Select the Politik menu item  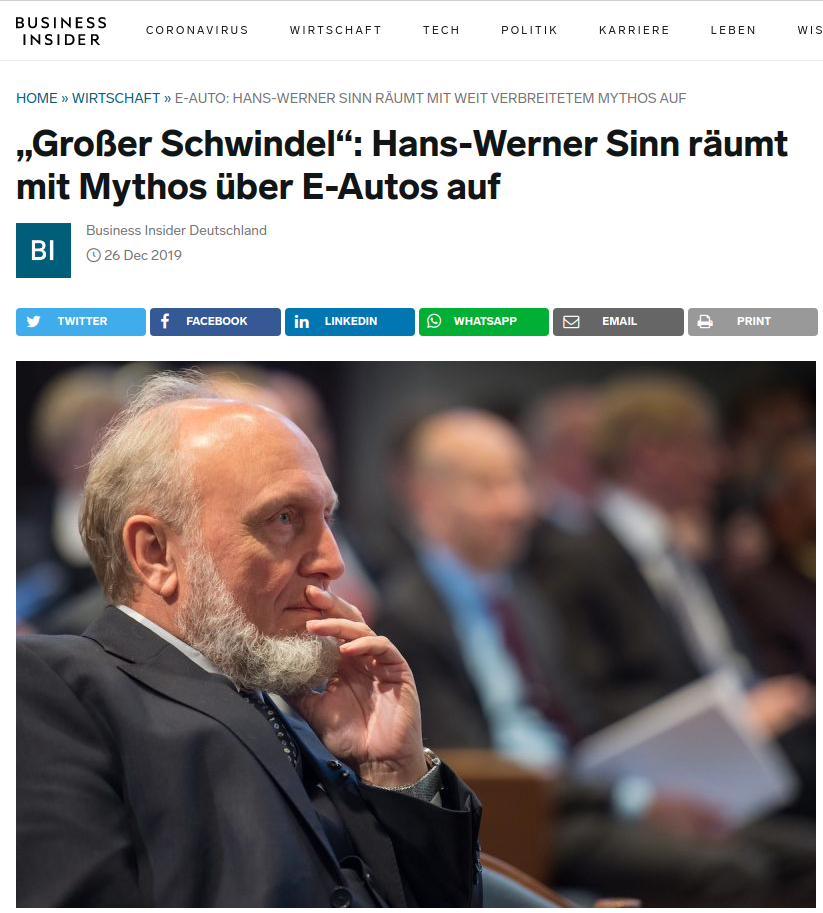tap(529, 30)
